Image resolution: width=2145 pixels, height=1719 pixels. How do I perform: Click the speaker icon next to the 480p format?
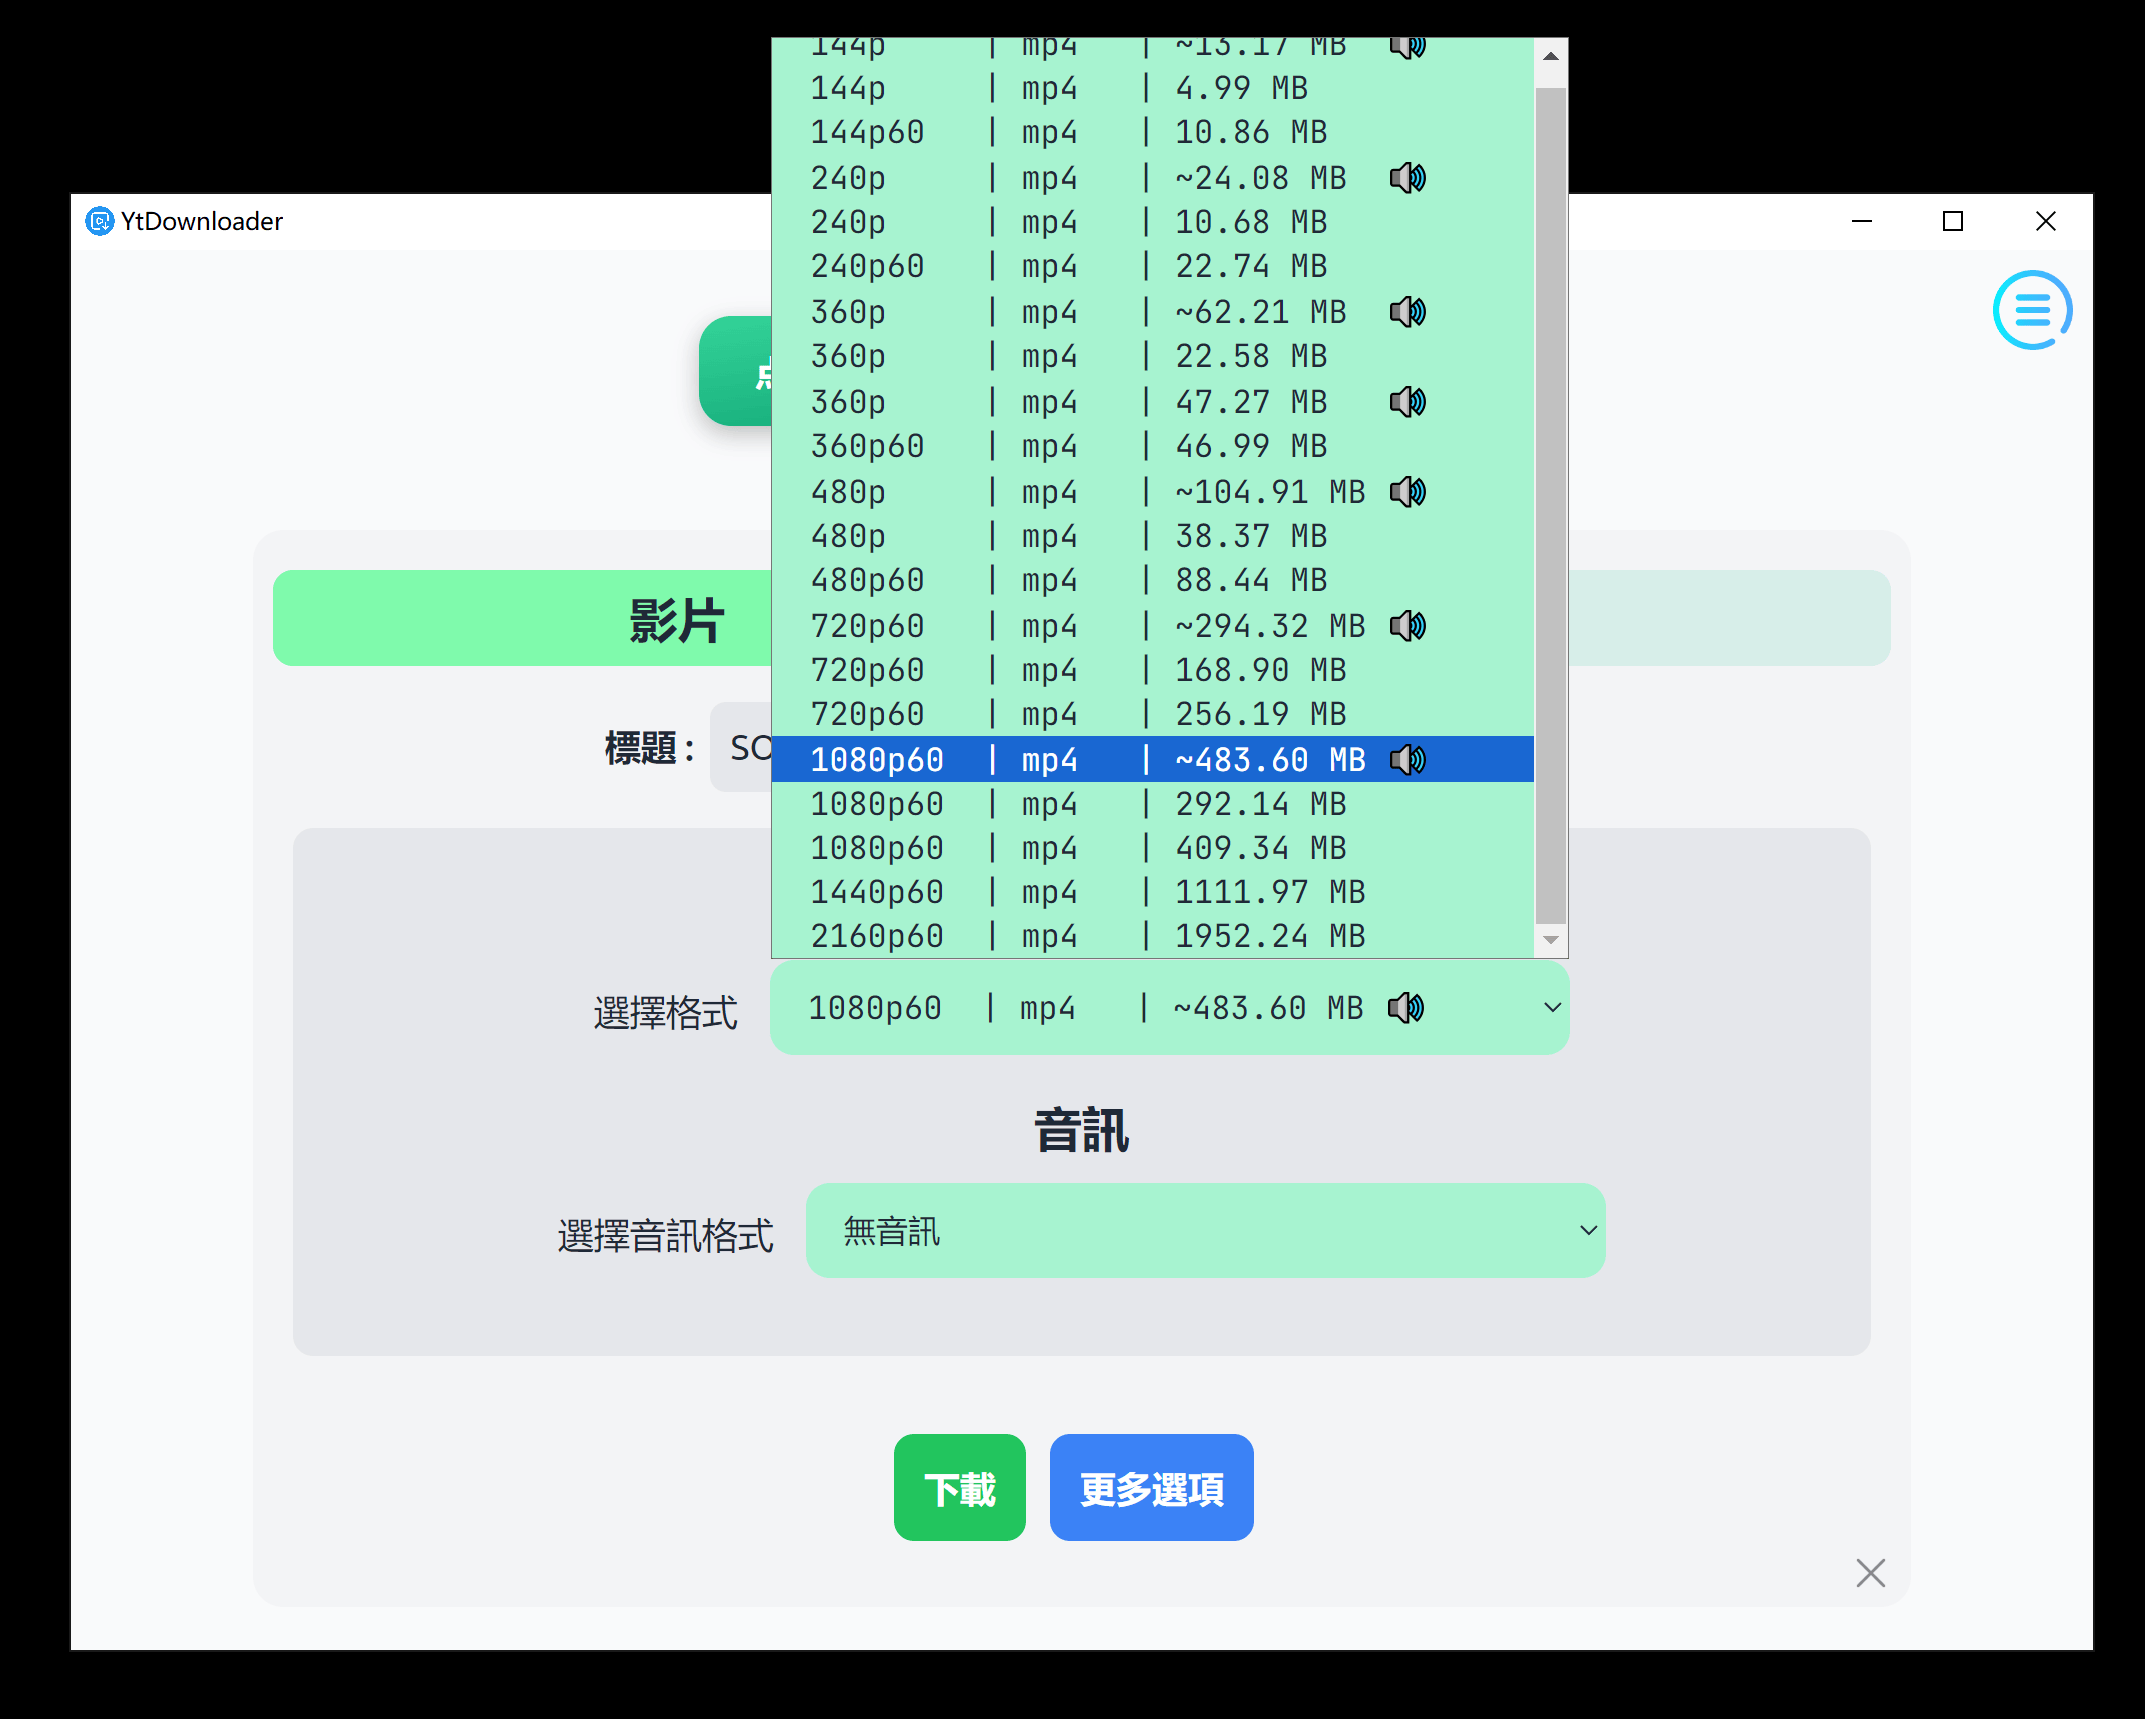pos(1409,491)
